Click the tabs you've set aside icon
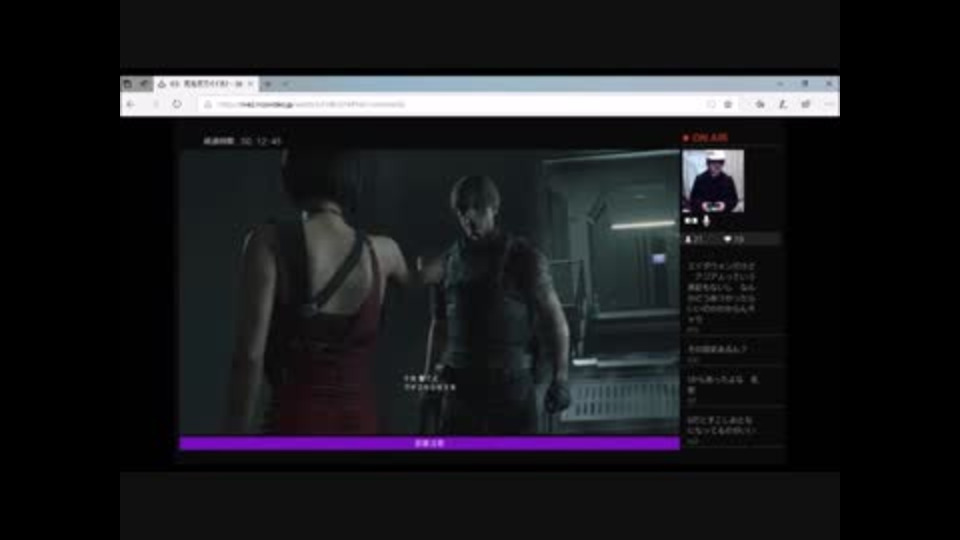 click(127, 84)
